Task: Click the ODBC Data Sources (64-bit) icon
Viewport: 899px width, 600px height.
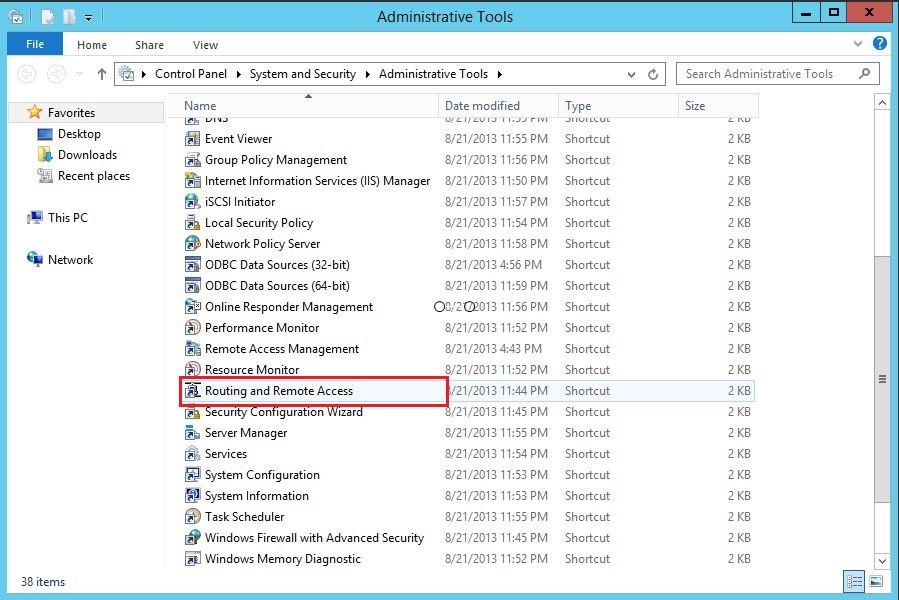Action: pos(193,286)
